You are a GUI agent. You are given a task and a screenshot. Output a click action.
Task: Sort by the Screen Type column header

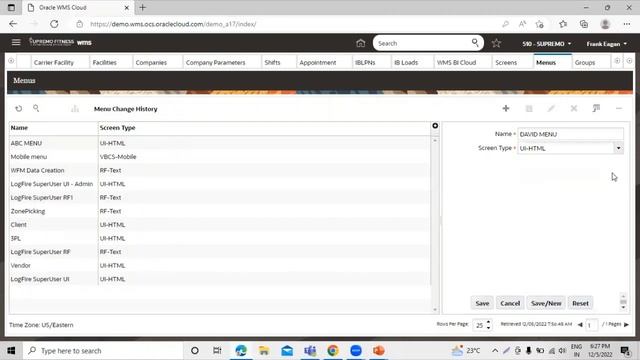118,128
